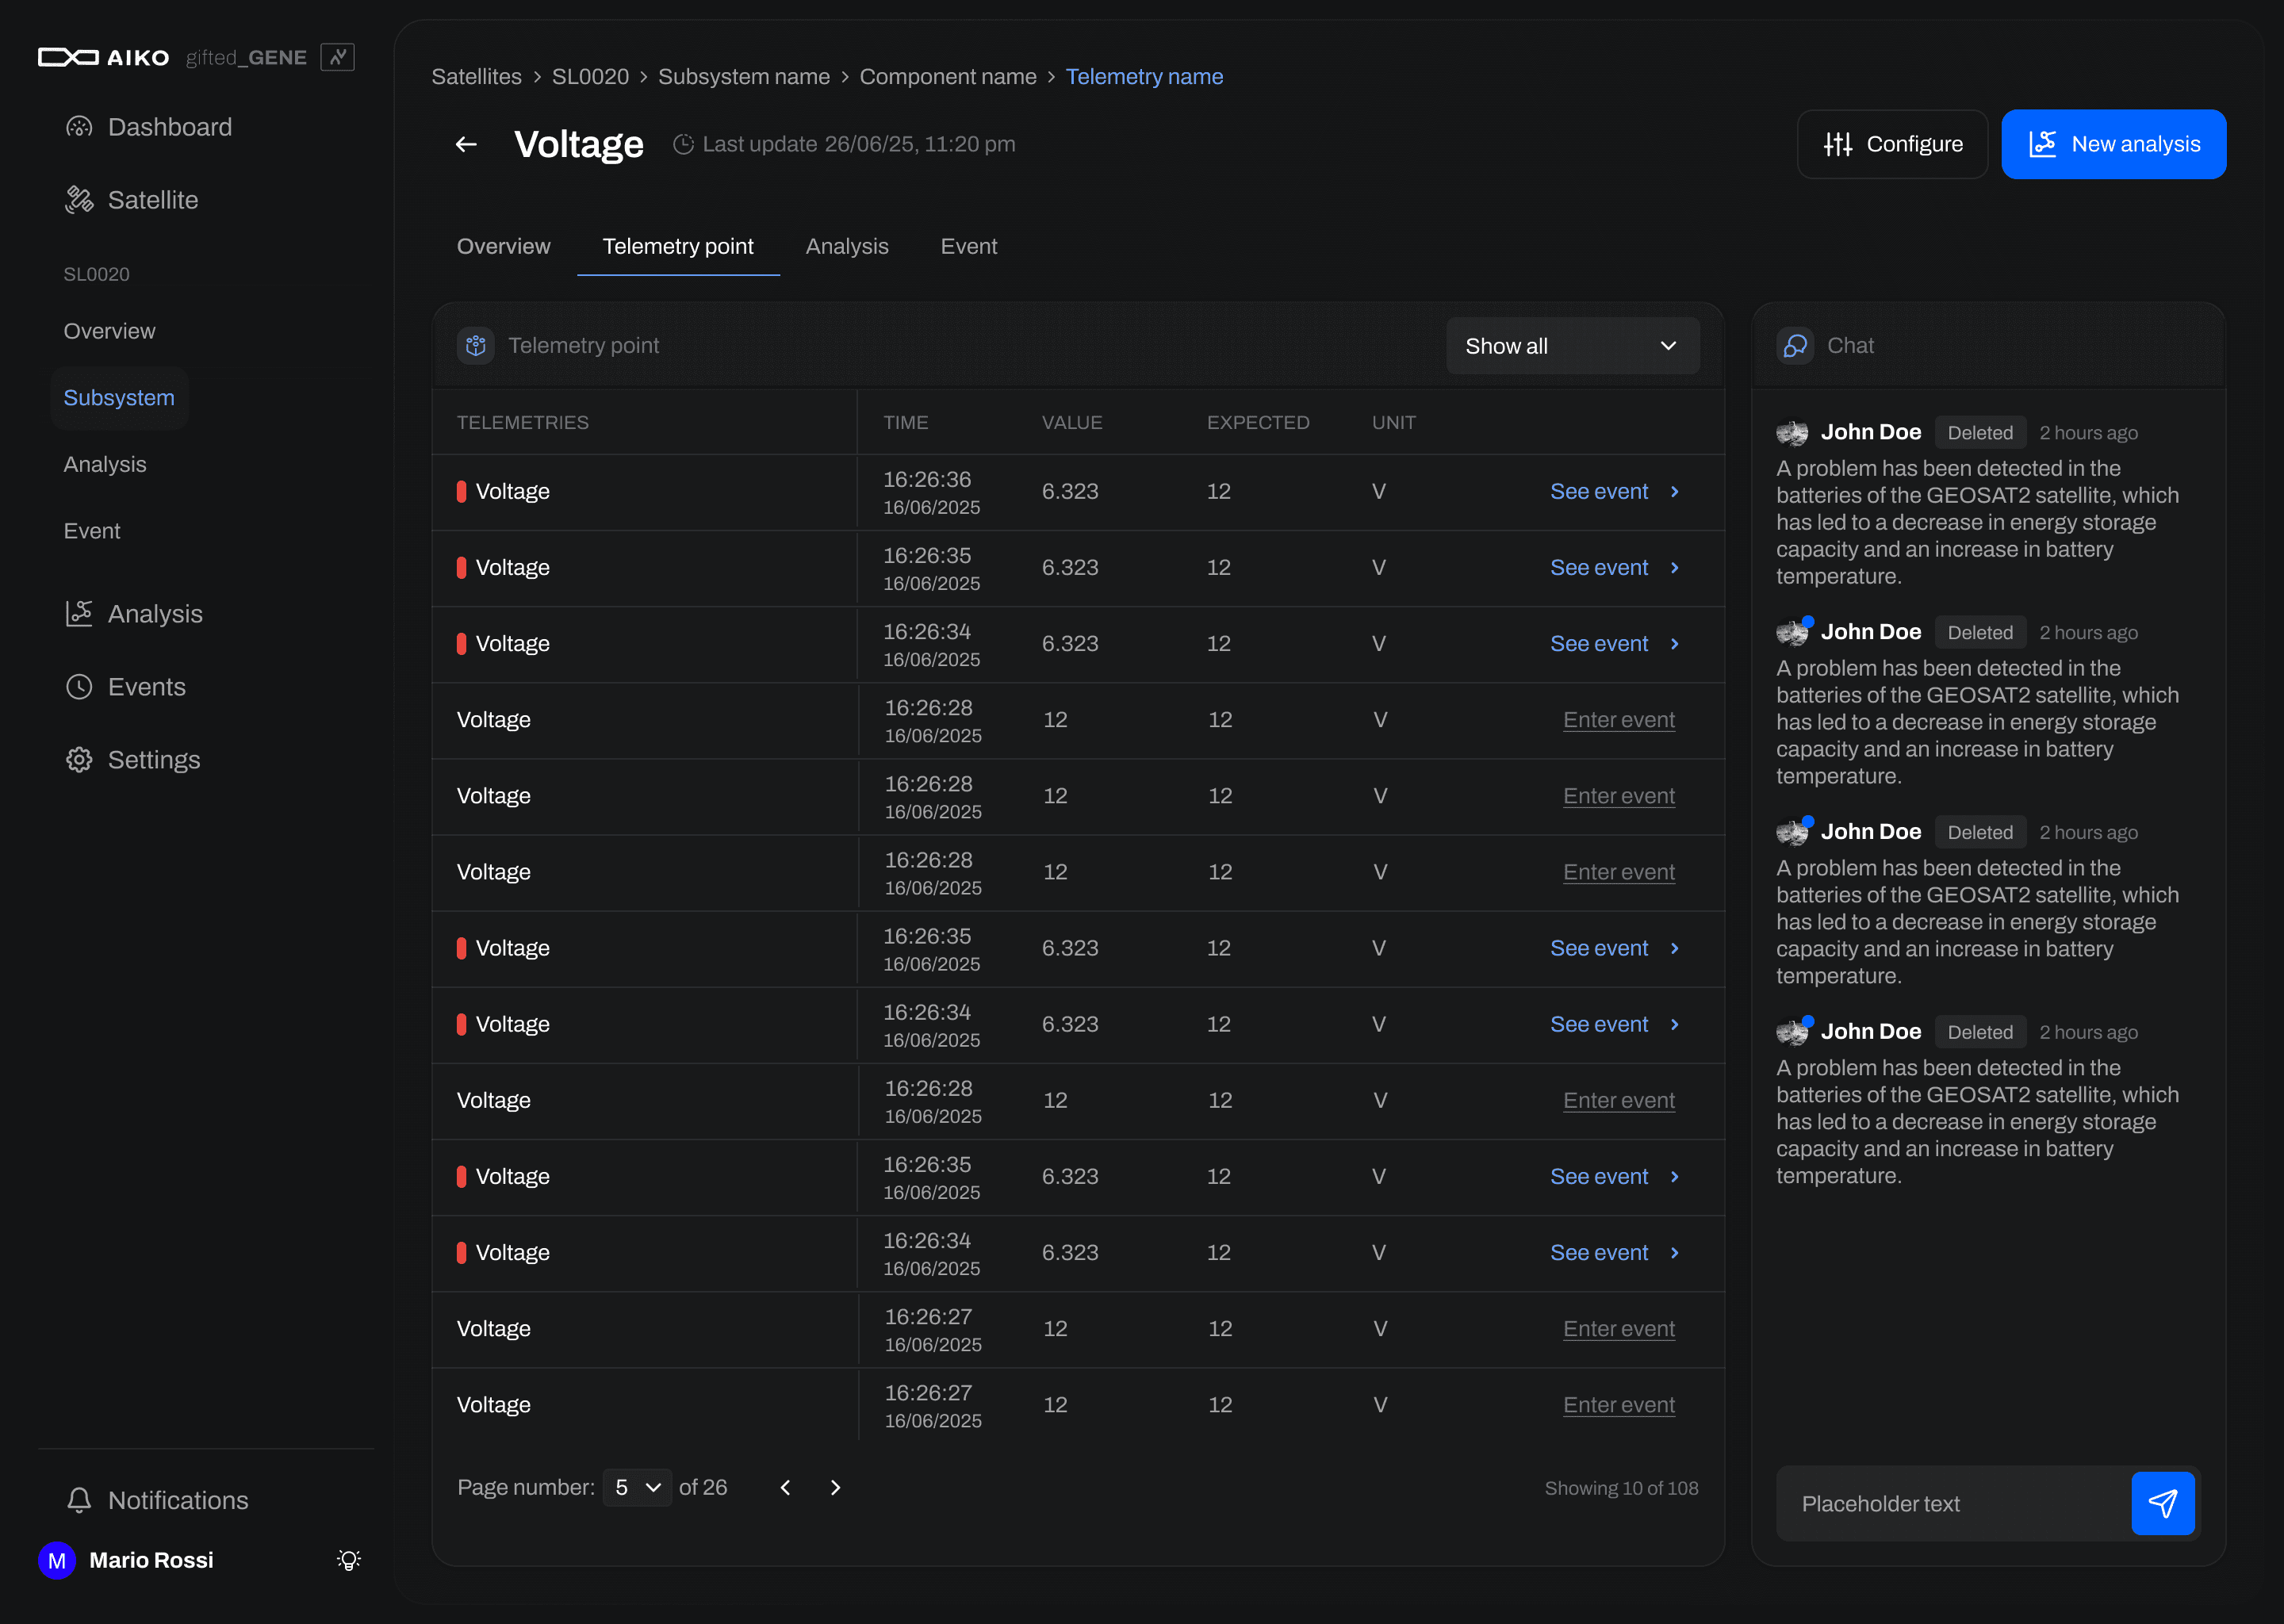Expand the Show all filter dropdown
Screen dimensions: 2284x1624
(1572, 346)
